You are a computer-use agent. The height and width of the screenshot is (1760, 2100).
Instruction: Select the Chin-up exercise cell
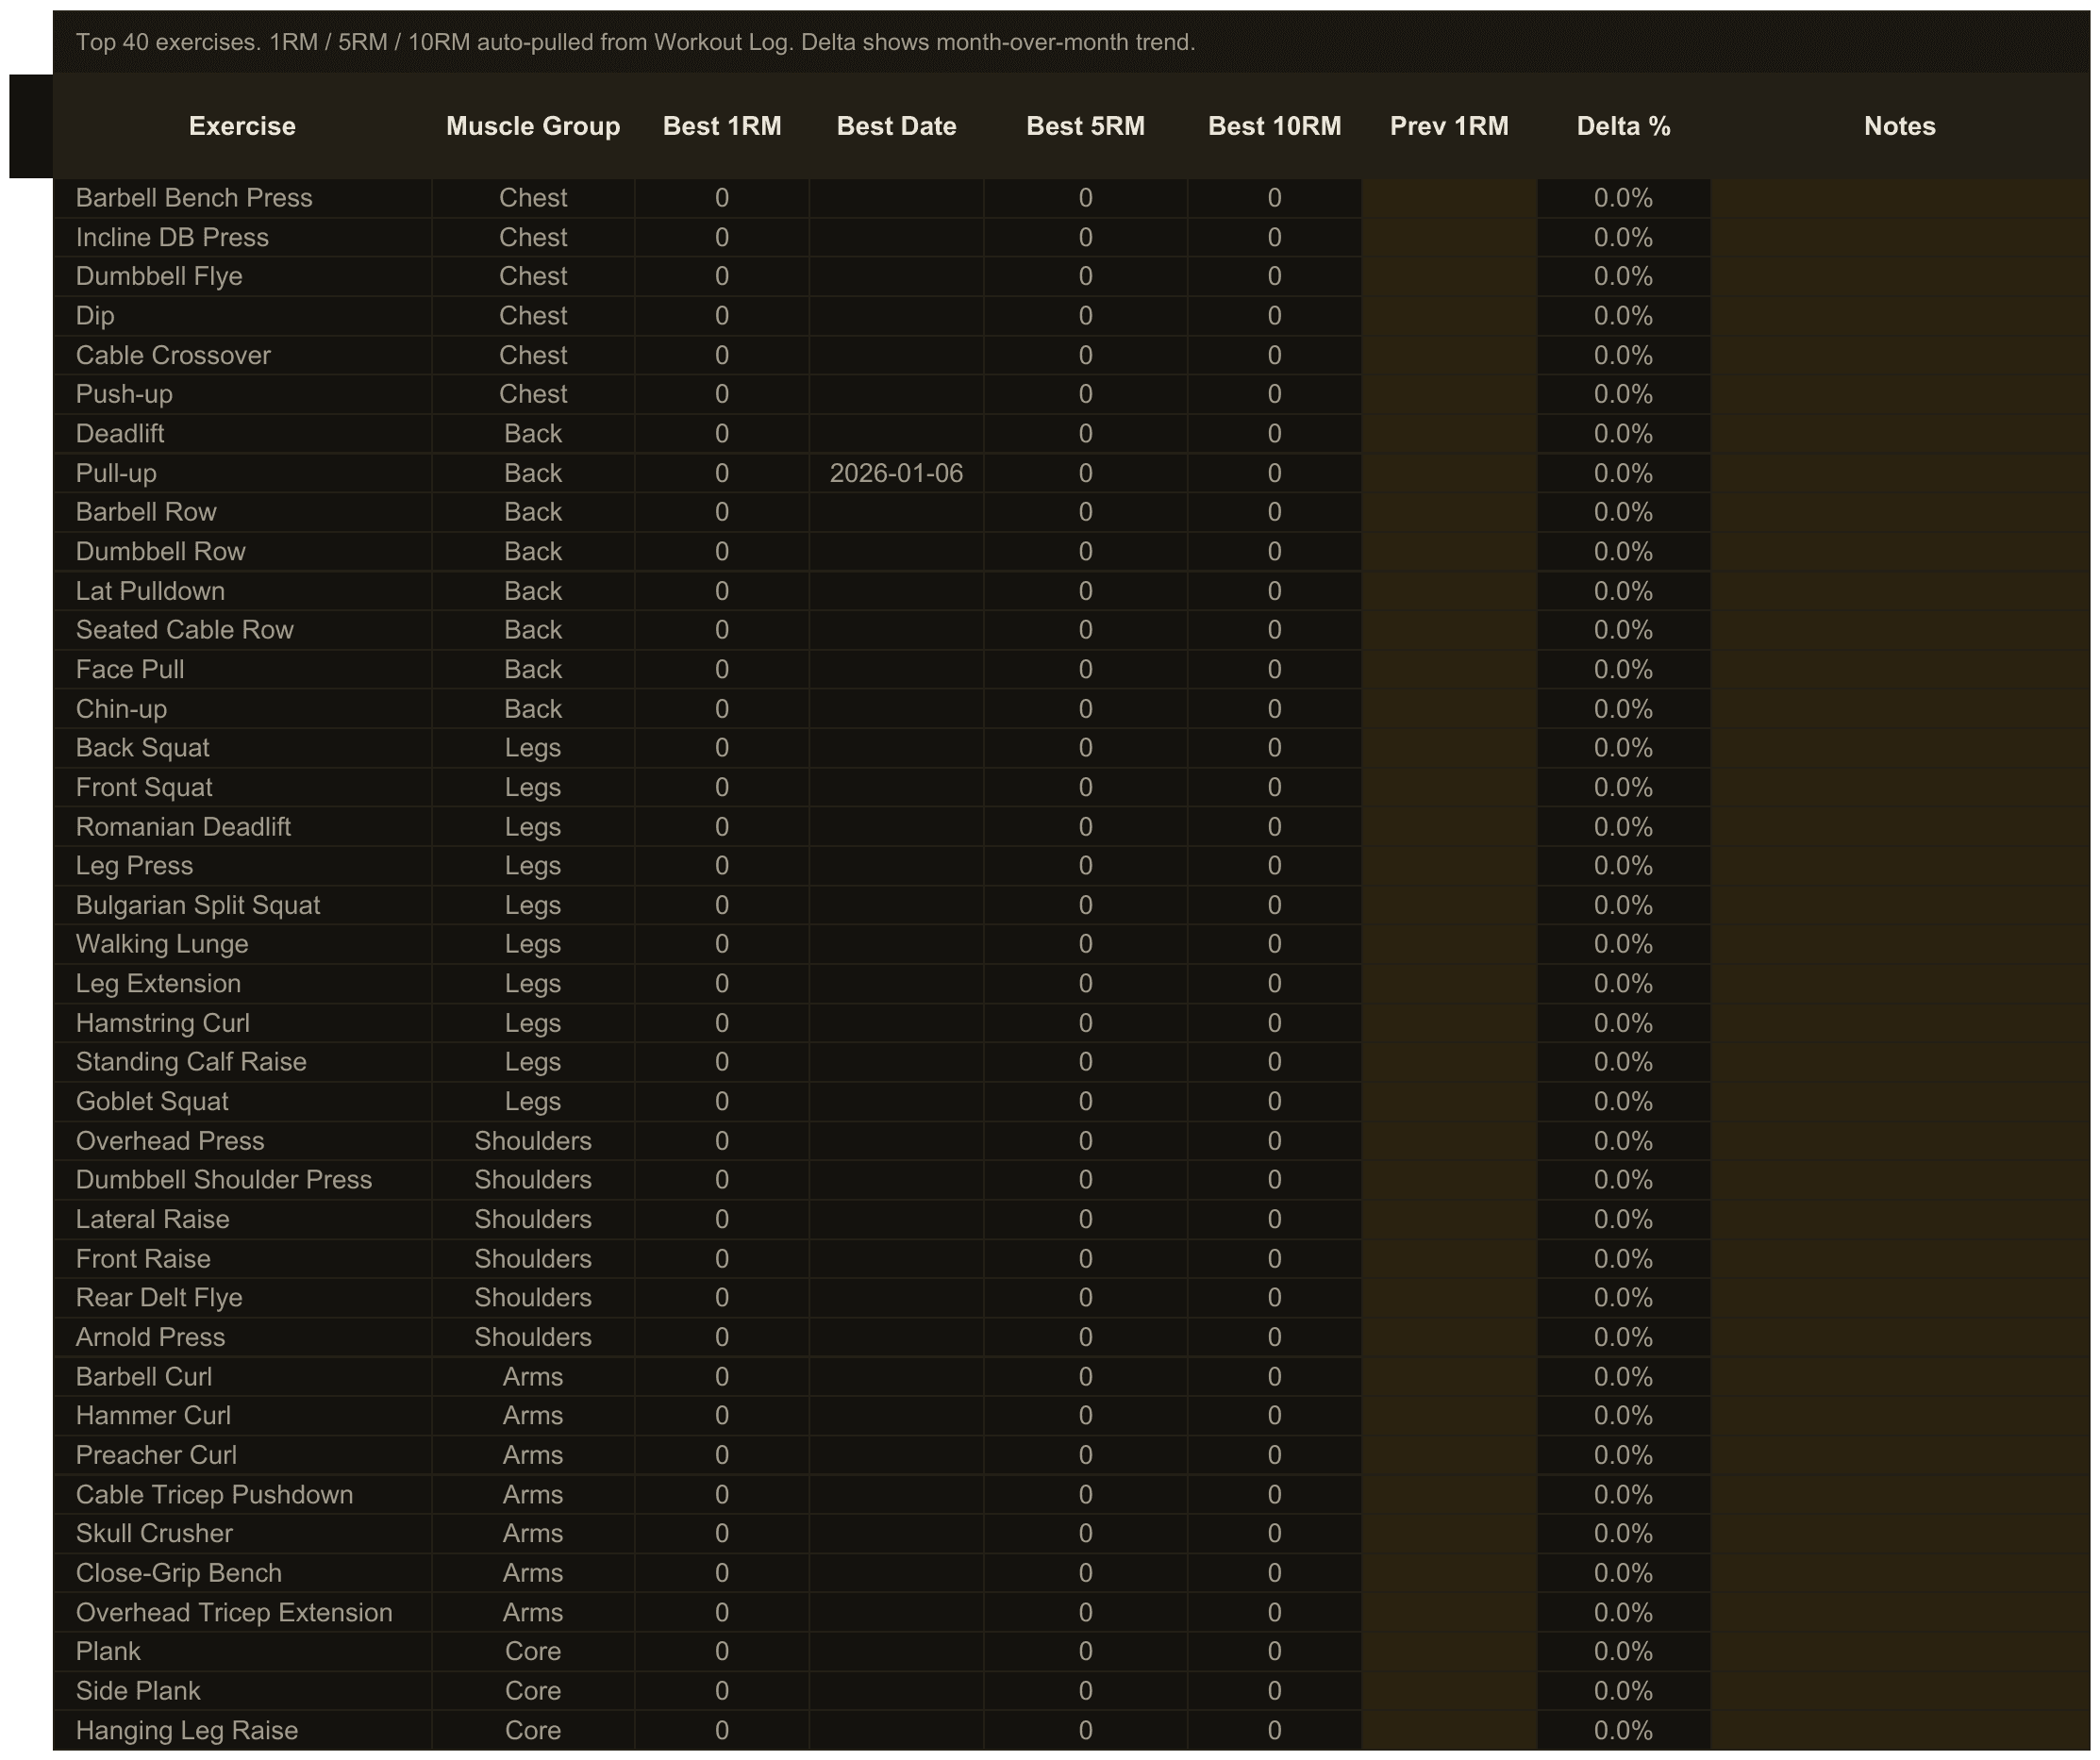click(x=242, y=709)
